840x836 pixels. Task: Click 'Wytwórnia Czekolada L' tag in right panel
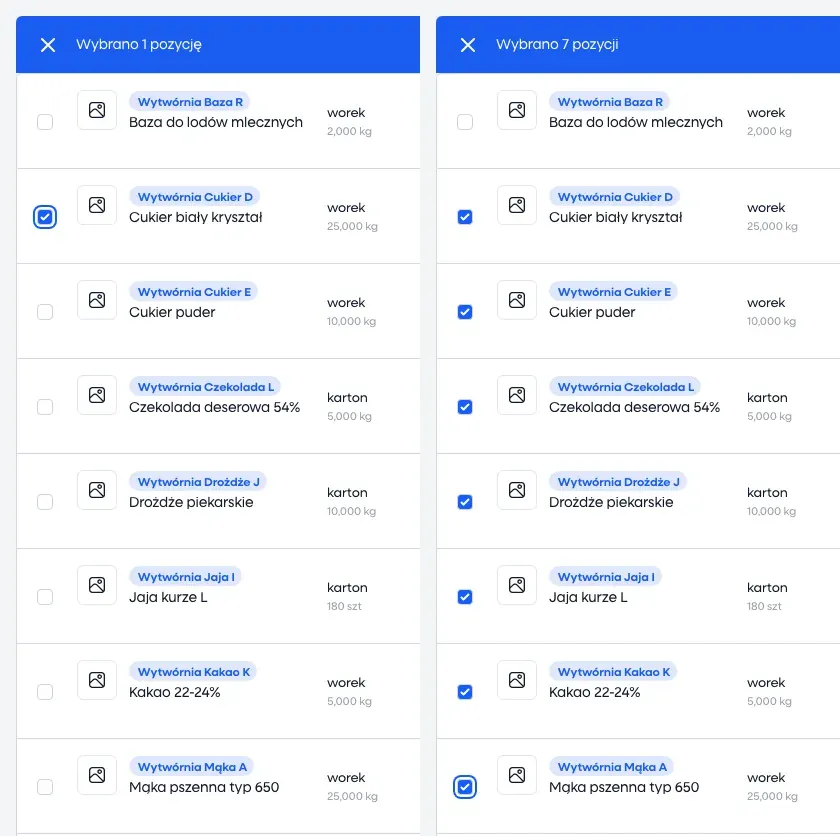625,387
